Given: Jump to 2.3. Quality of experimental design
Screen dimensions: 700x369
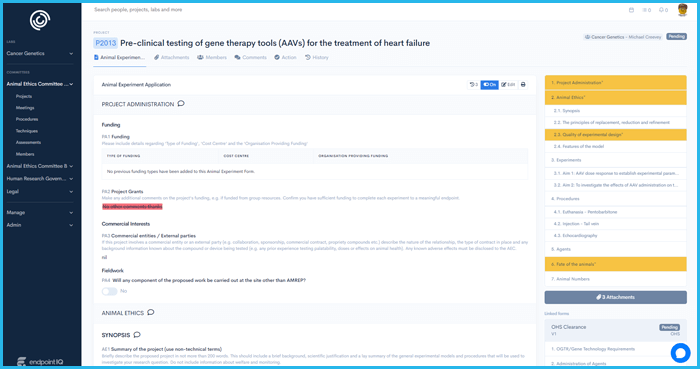Looking at the screenshot, I should [x=616, y=135].
